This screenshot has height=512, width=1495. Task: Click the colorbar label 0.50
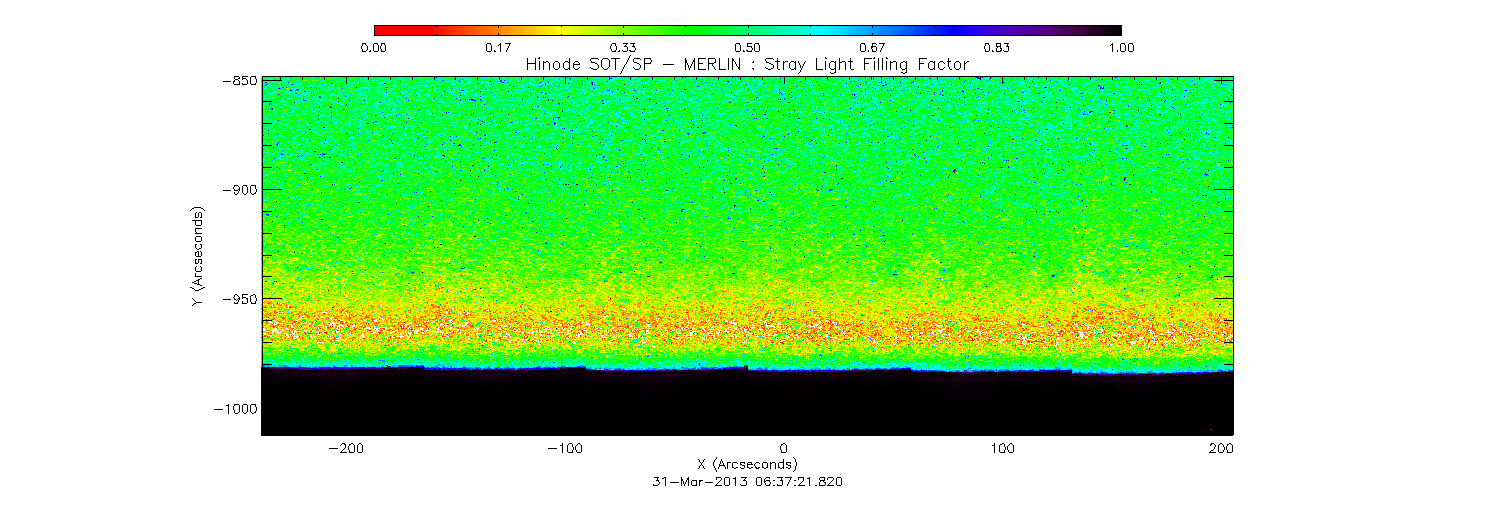747,47
